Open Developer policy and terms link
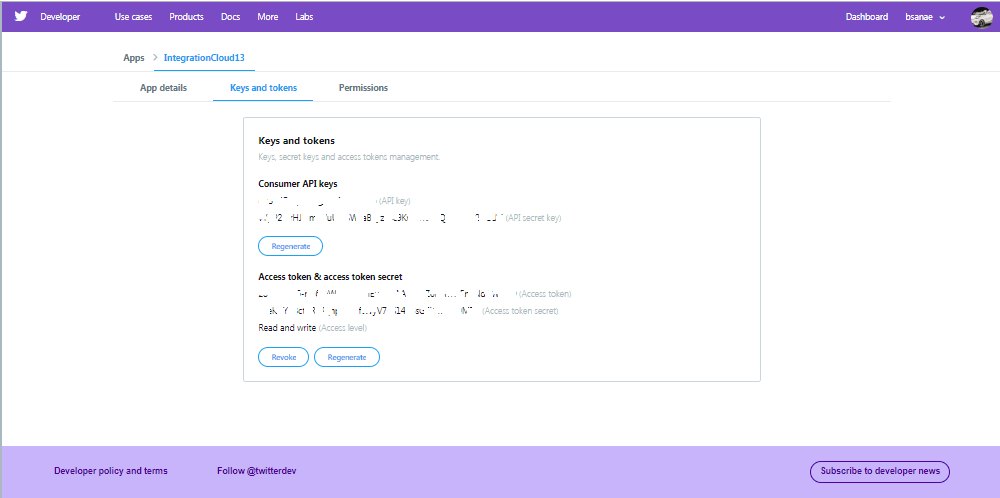 click(111, 471)
